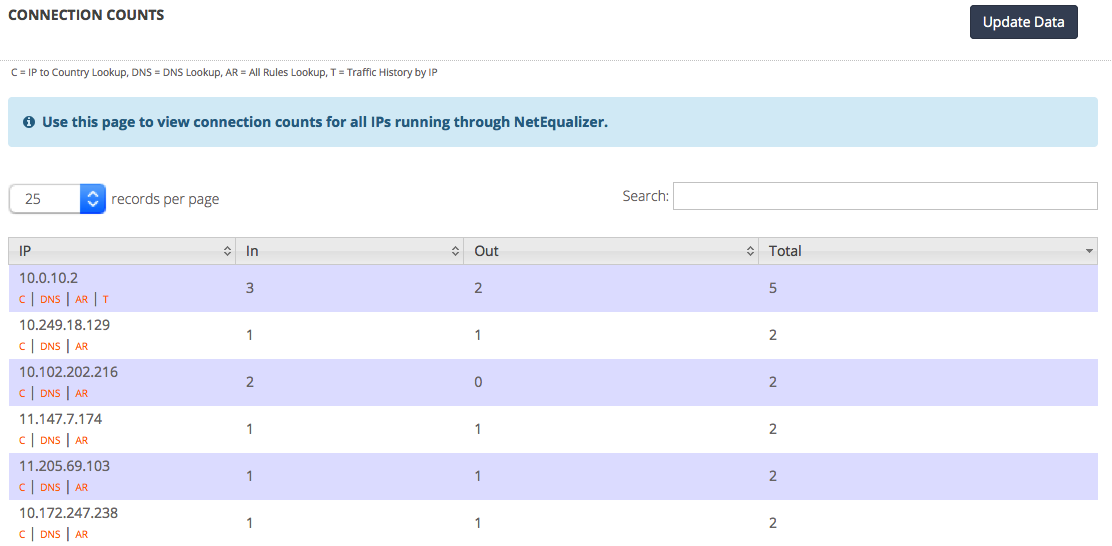
Task: Open country lookup (C) for 10.0.10.2
Action: click(22, 300)
